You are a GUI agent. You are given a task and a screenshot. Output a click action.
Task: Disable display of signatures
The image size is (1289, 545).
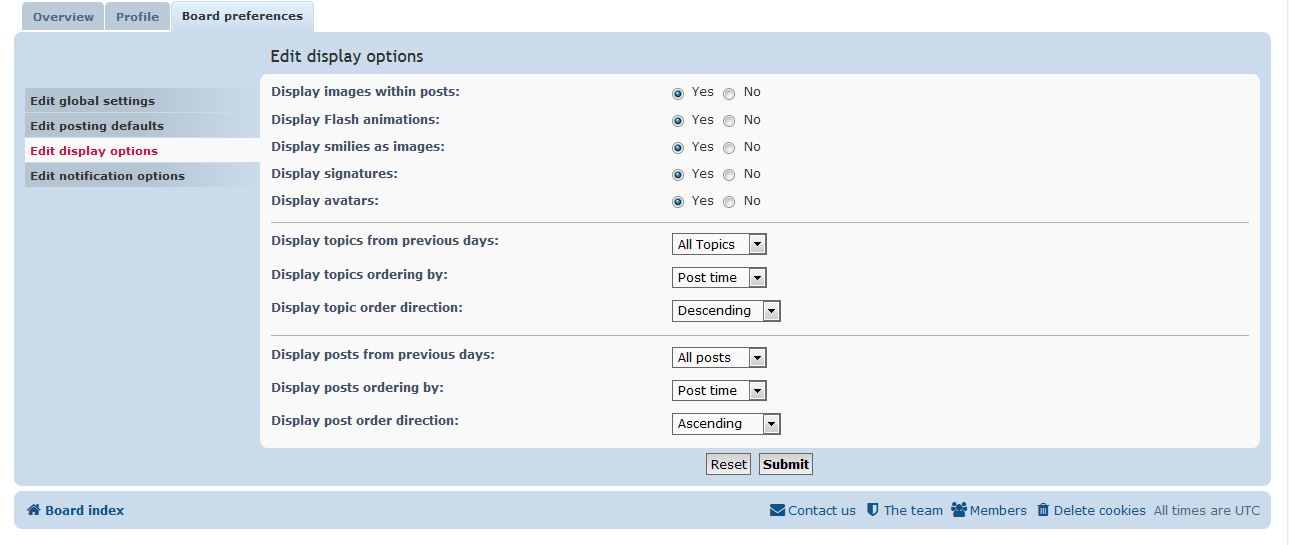click(729, 175)
